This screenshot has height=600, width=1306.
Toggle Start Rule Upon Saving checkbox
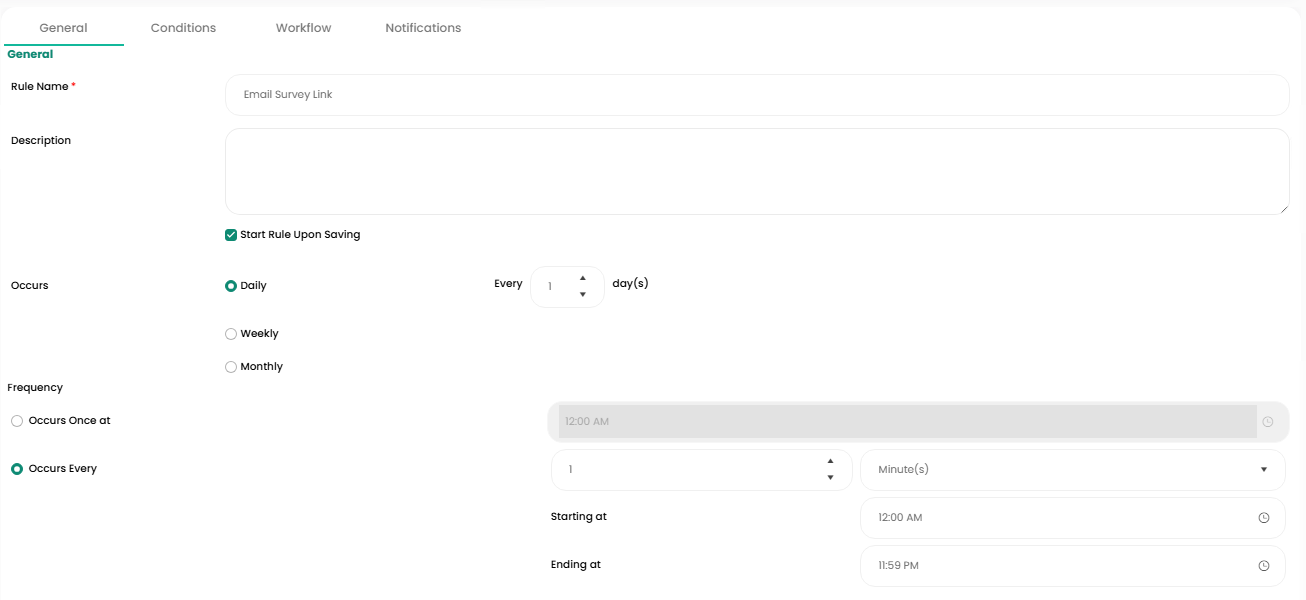point(231,235)
